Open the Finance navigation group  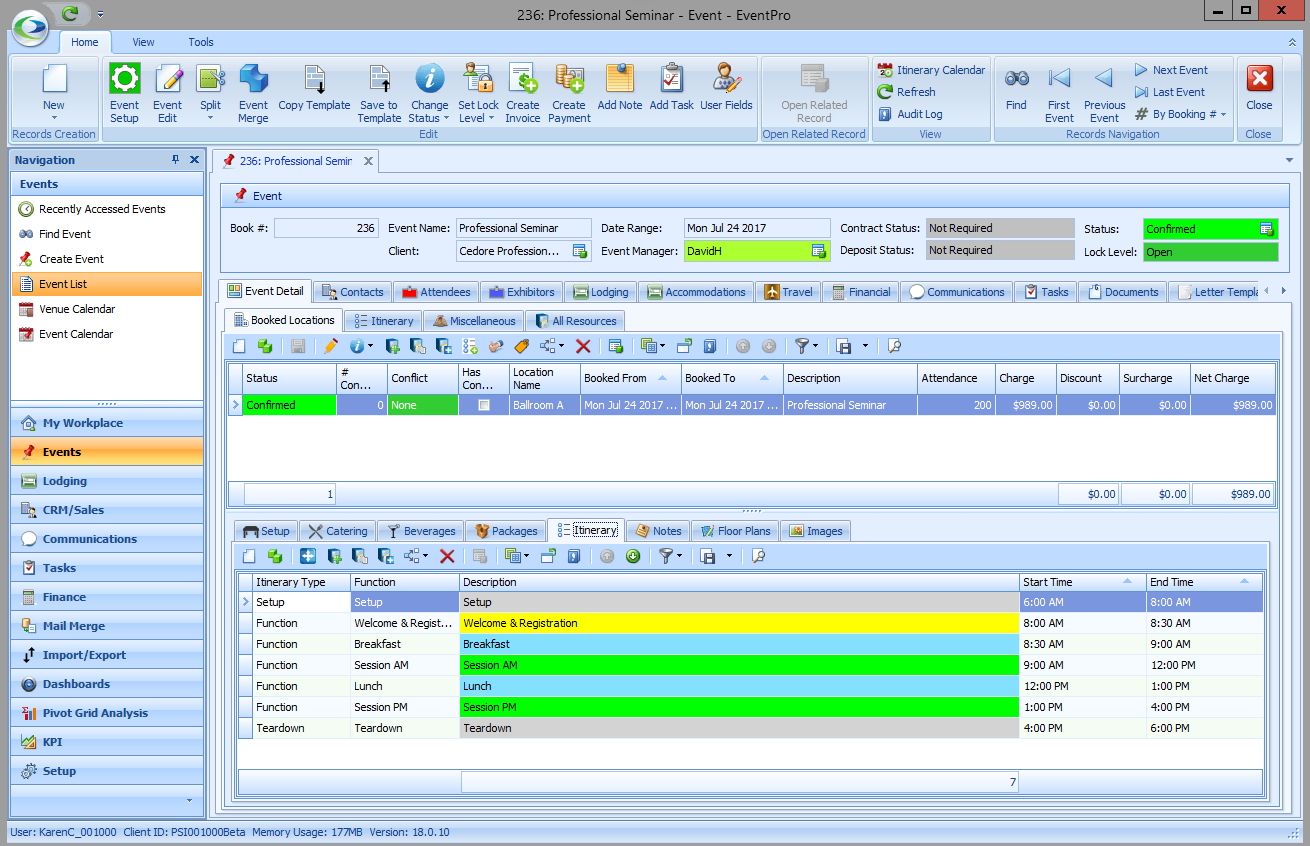[x=106, y=597]
